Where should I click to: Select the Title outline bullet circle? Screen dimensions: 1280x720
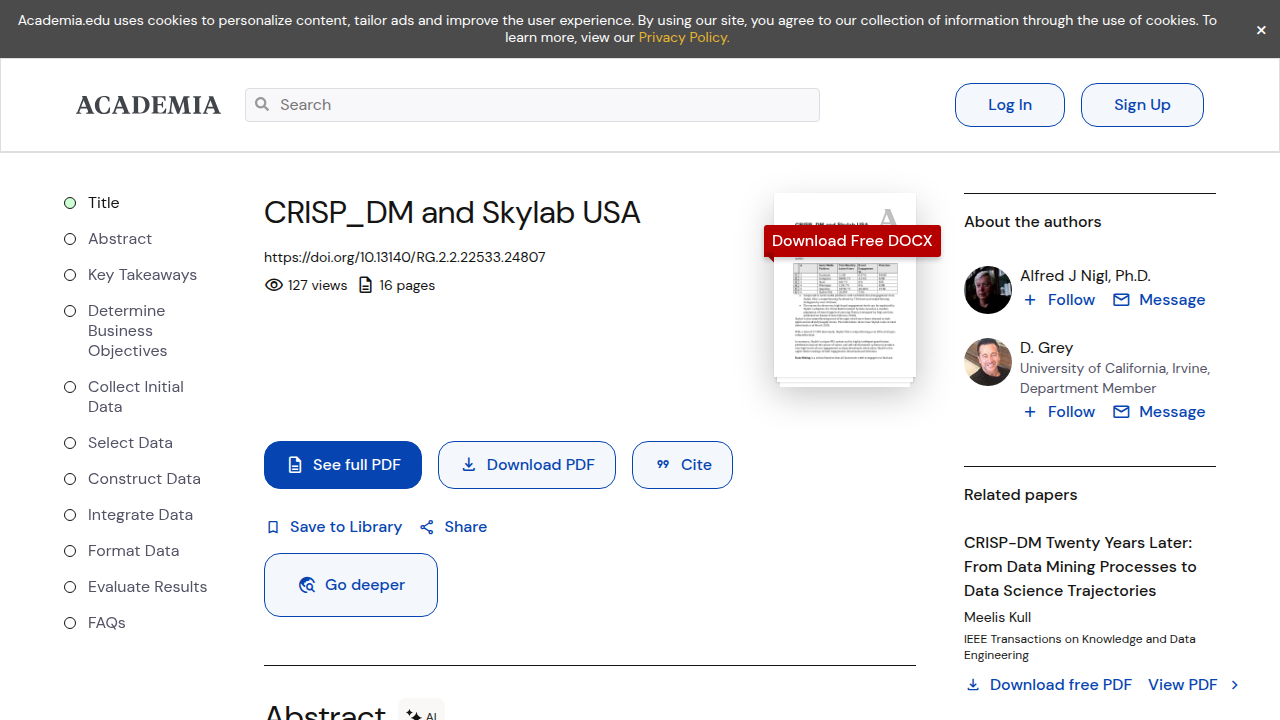(70, 203)
